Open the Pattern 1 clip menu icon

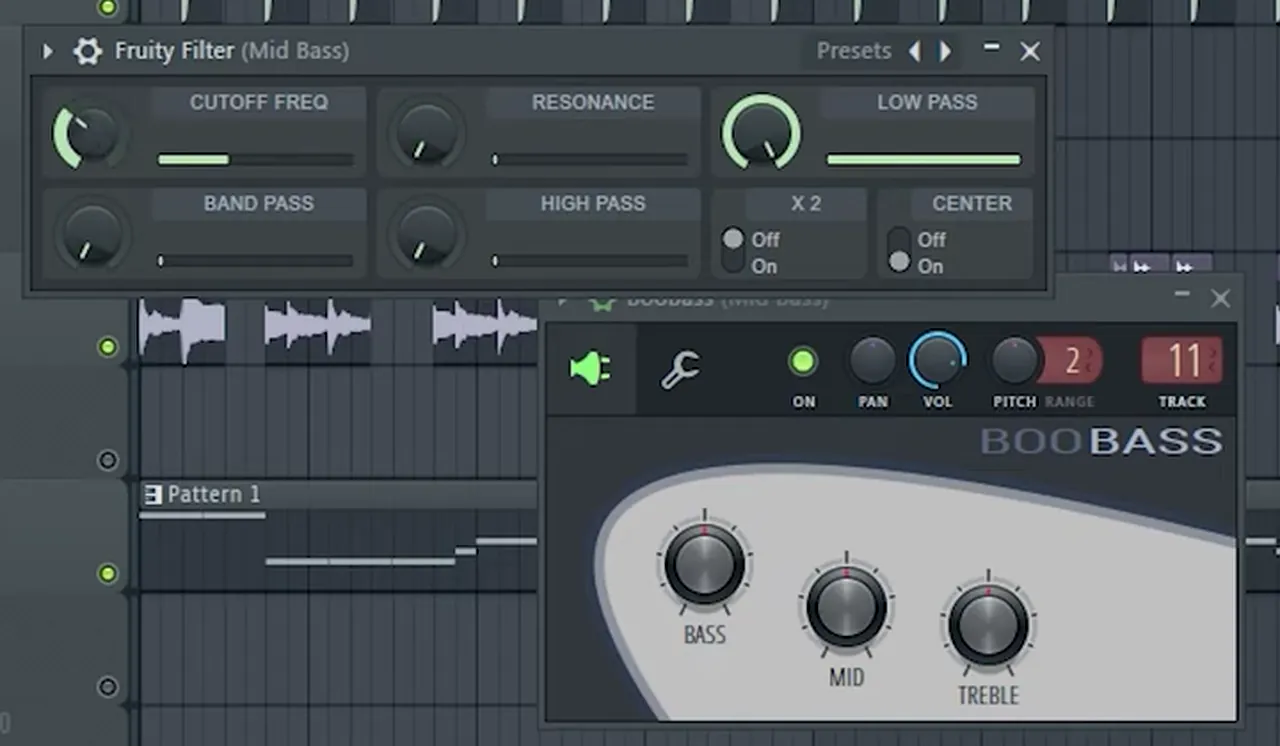coord(153,494)
